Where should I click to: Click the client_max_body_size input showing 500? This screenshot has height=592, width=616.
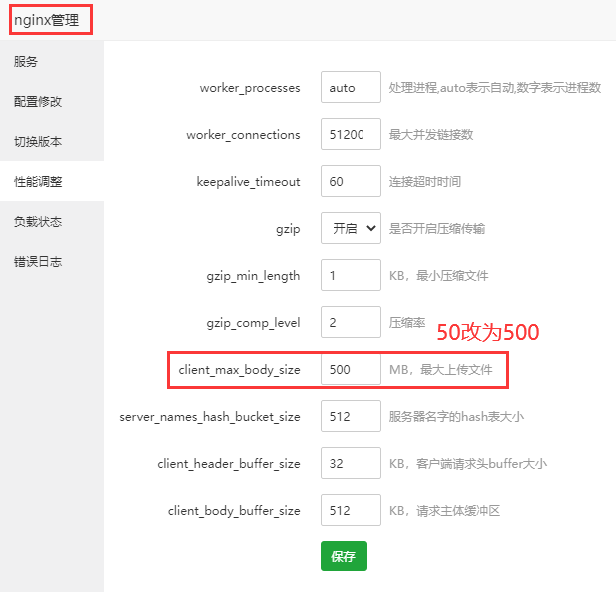tap(351, 369)
